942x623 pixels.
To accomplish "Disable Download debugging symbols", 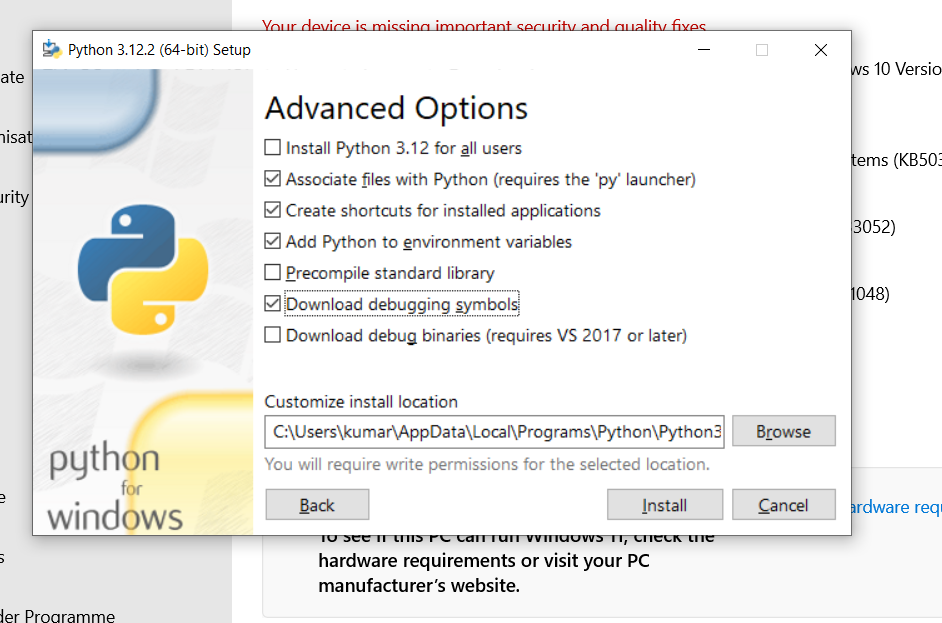I will coord(271,304).
